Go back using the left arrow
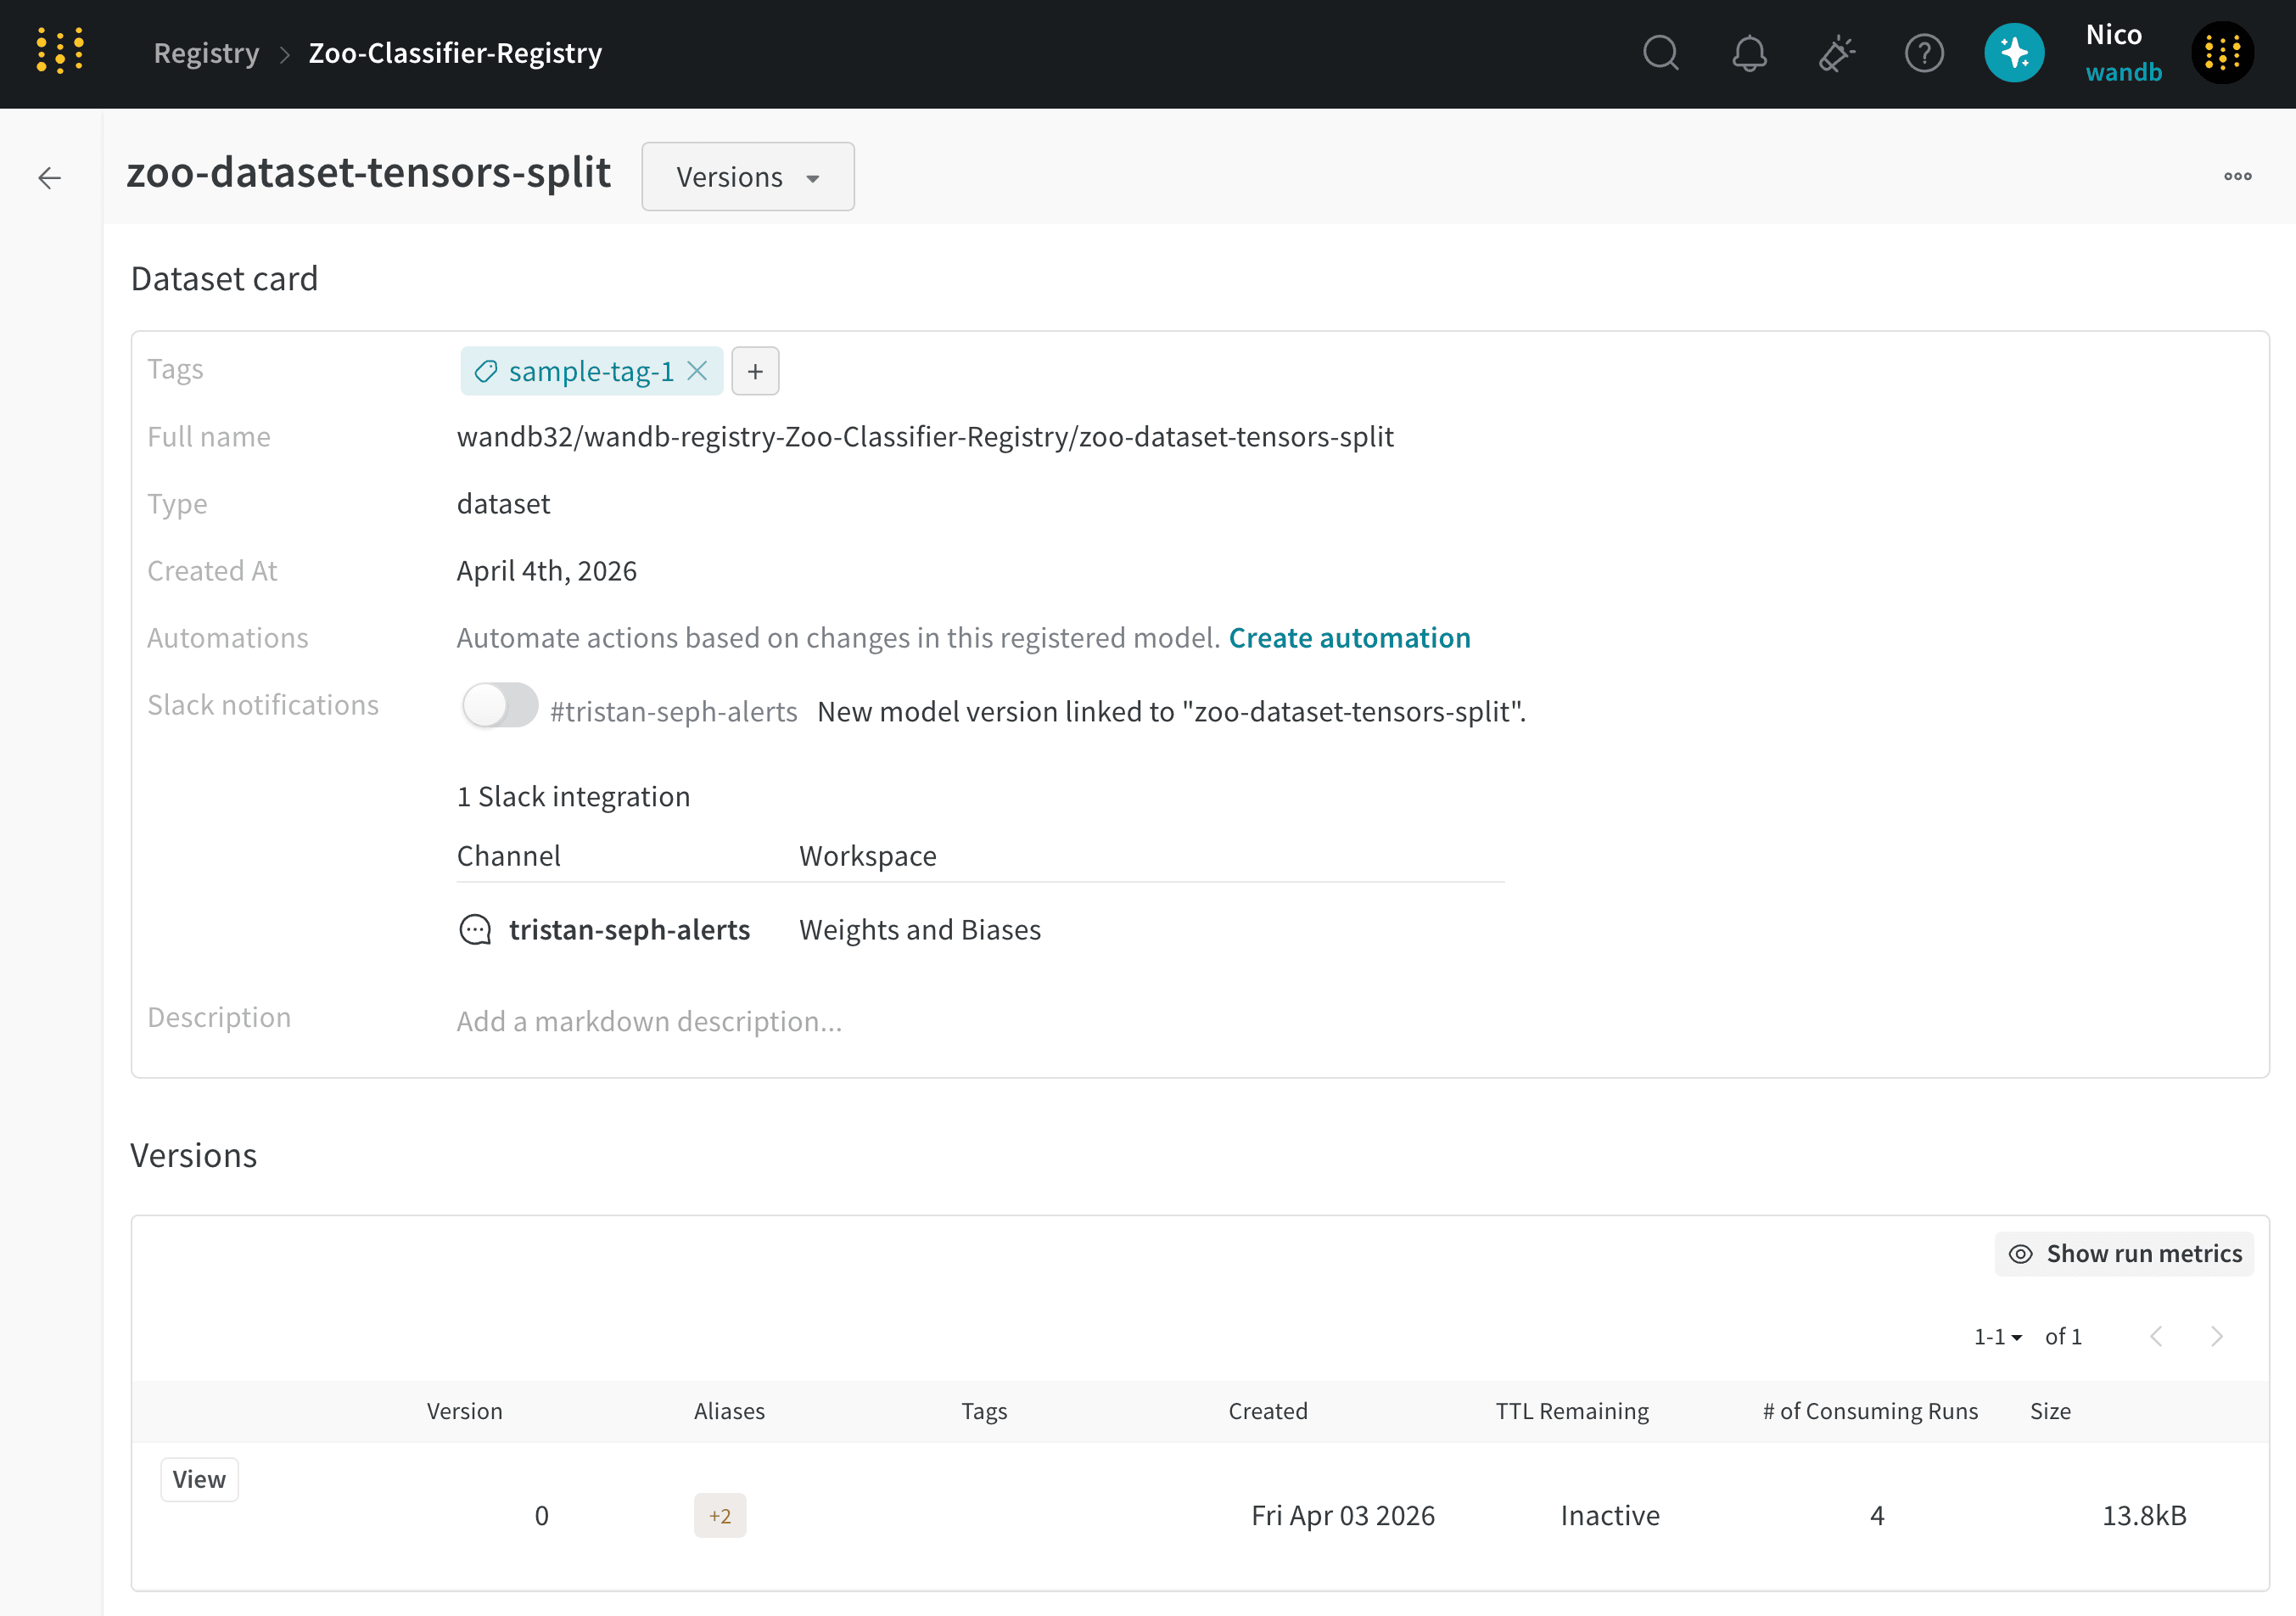Viewport: 2296px width, 1616px height. coord(49,178)
